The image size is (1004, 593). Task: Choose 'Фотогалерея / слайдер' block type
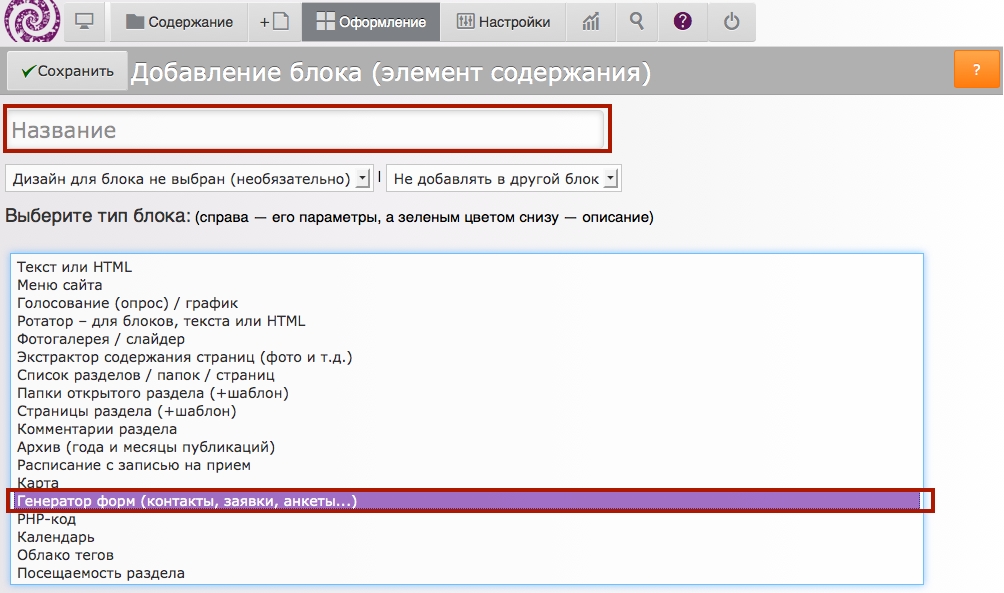(x=101, y=339)
